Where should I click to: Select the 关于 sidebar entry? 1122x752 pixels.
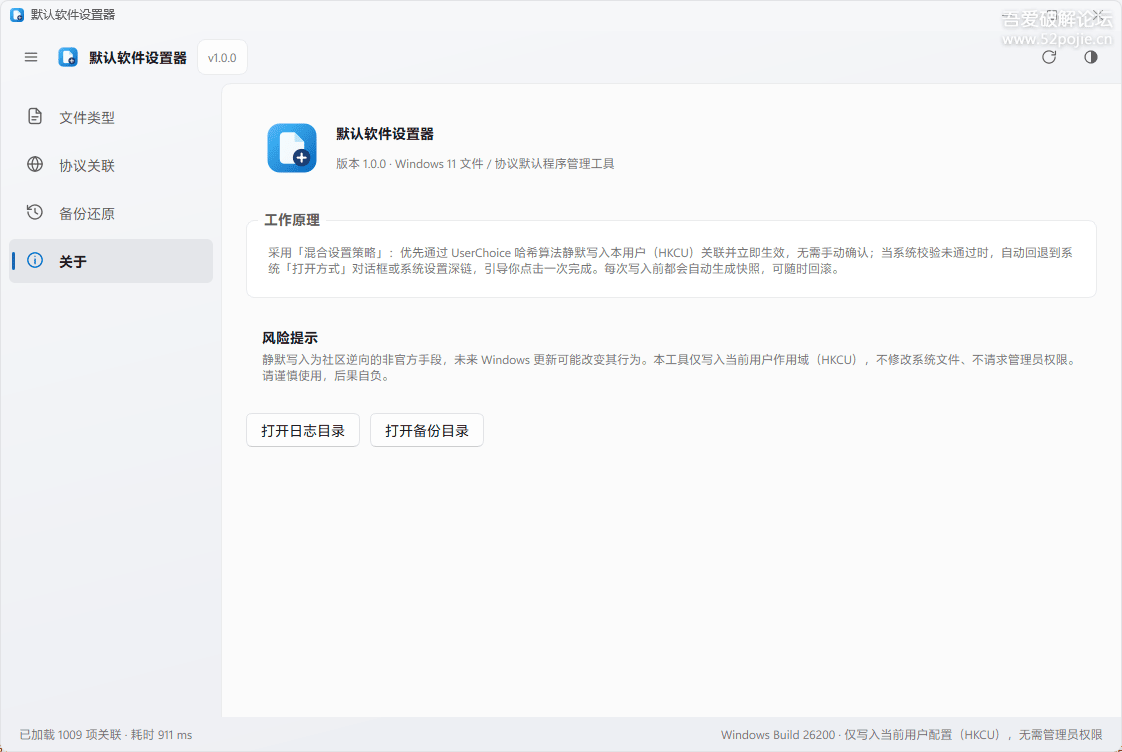pos(111,261)
